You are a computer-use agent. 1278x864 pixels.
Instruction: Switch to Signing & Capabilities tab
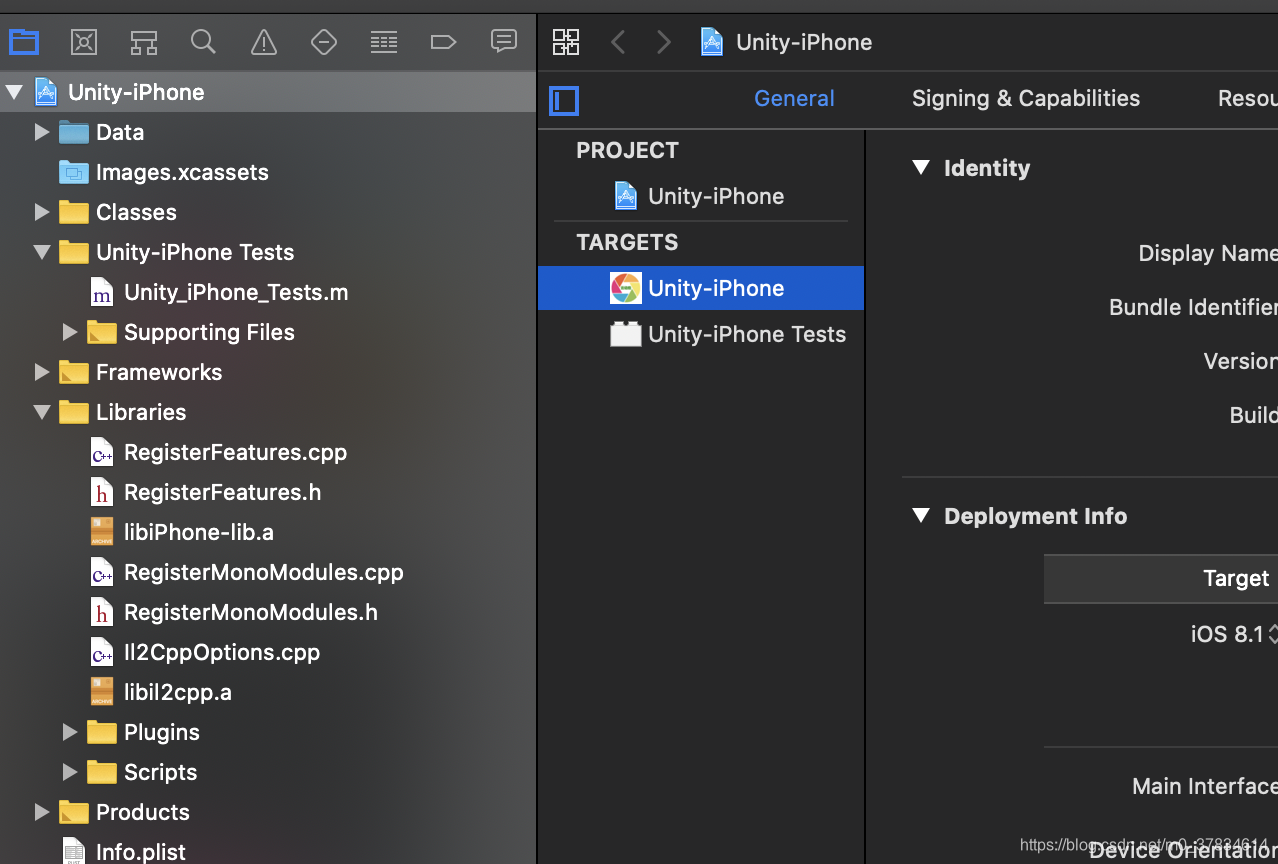coord(1026,98)
